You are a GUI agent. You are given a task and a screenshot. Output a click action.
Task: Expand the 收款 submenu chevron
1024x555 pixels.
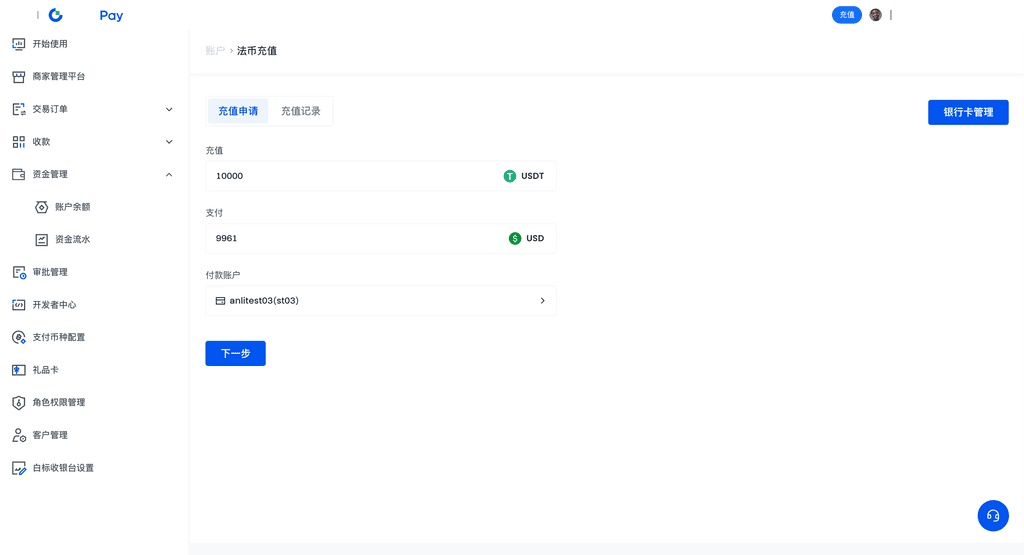tap(169, 142)
